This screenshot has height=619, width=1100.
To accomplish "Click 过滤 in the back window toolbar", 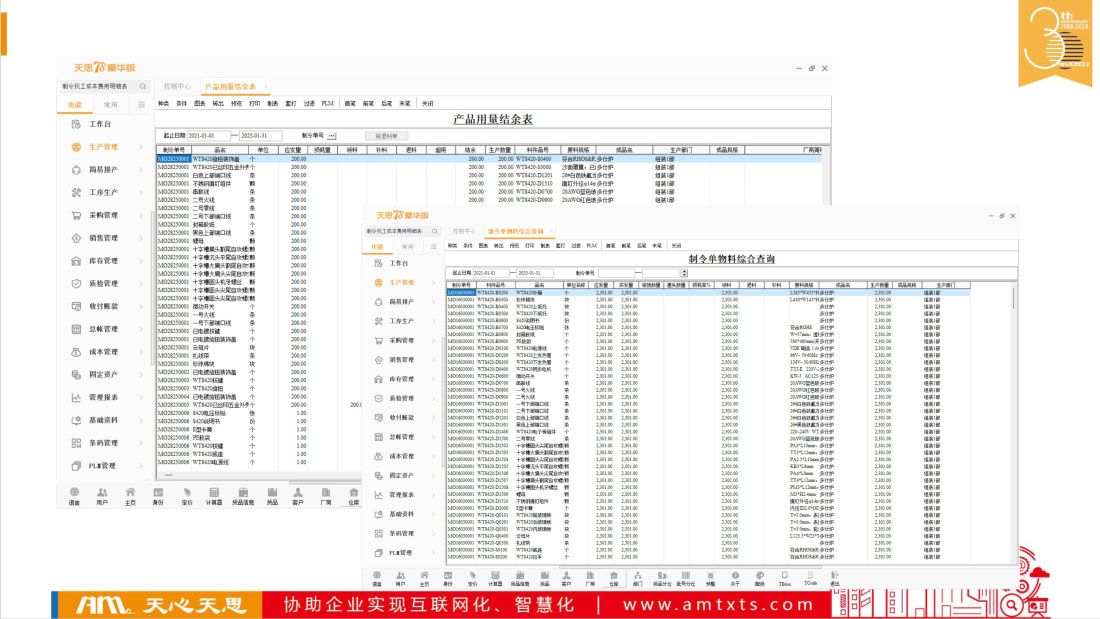I will pyautogui.click(x=309, y=103).
